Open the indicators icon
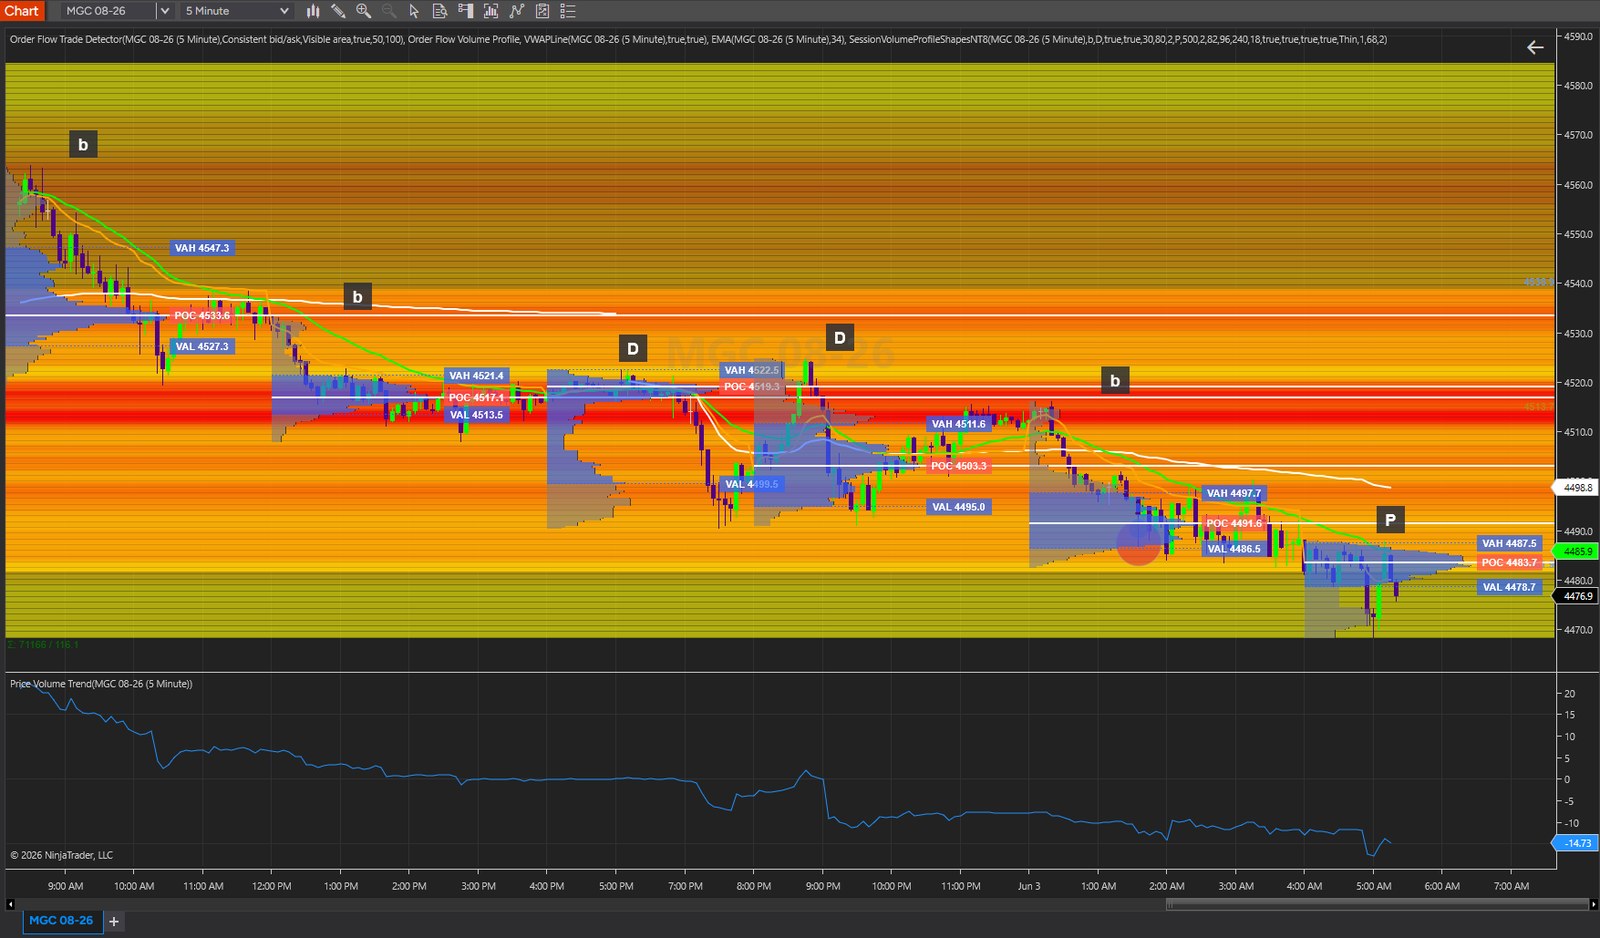Viewport: 1600px width, 938px height. point(516,11)
